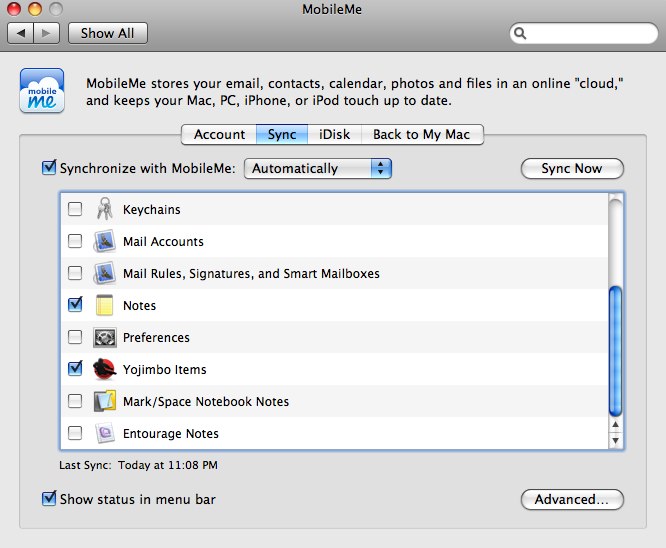Switch to the Account tab
The height and width of the screenshot is (548, 666).
tap(219, 135)
